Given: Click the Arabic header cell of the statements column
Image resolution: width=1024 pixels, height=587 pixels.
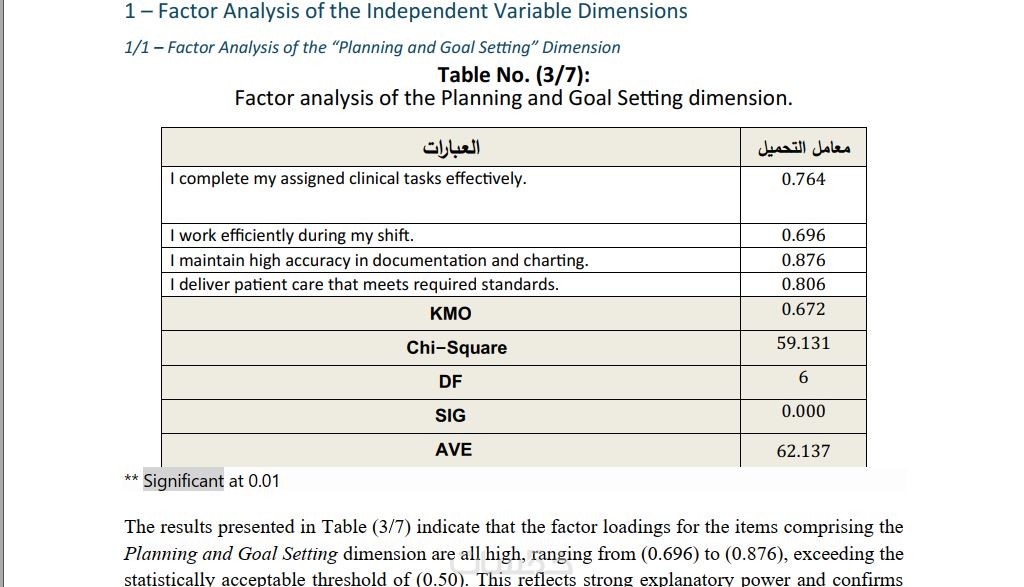Looking at the screenshot, I should click(451, 148).
